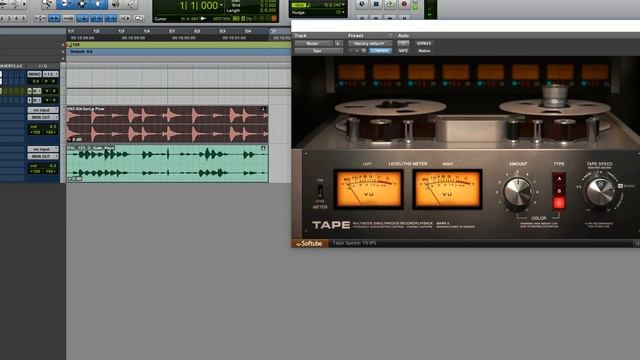This screenshot has width=640, height=360.
Task: Click the loop/layered editing icon
Action: point(139,18)
